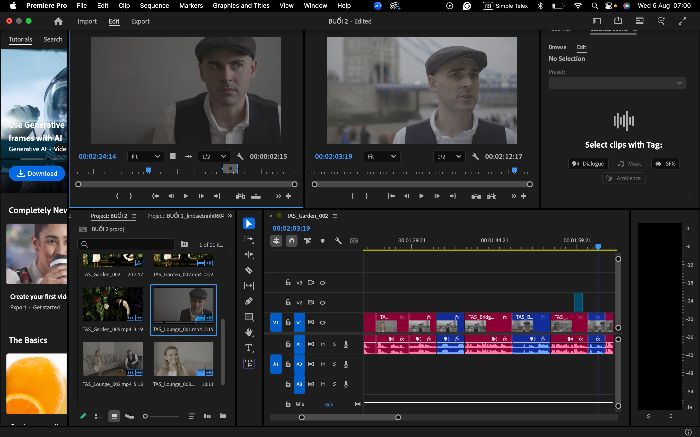Viewport: 700px width, 437px height.
Task: Click the Download button in tutorials
Action: click(37, 173)
